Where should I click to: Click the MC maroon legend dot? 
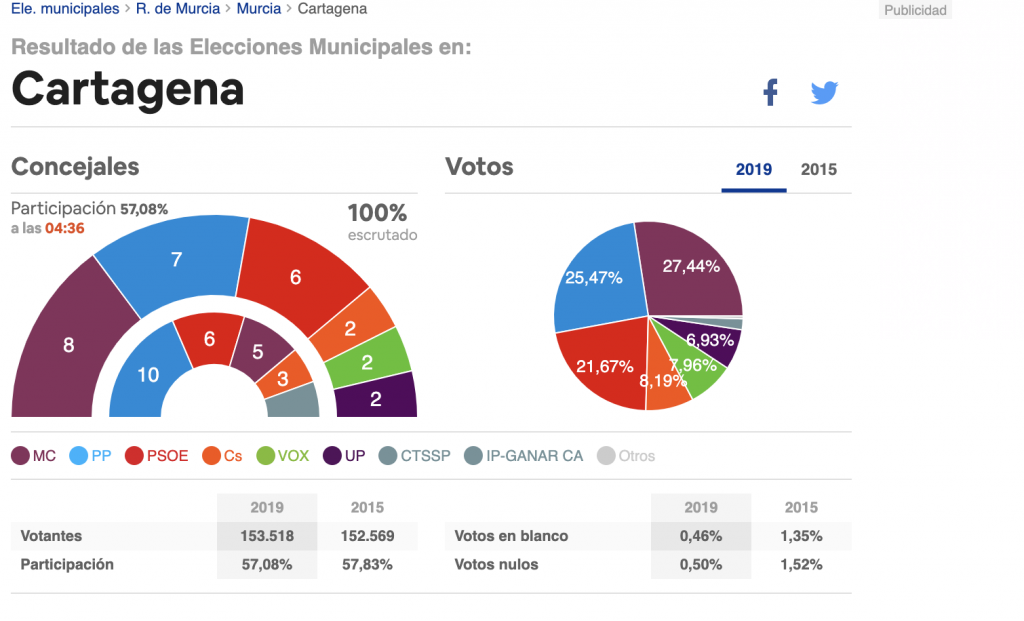(x=20, y=456)
